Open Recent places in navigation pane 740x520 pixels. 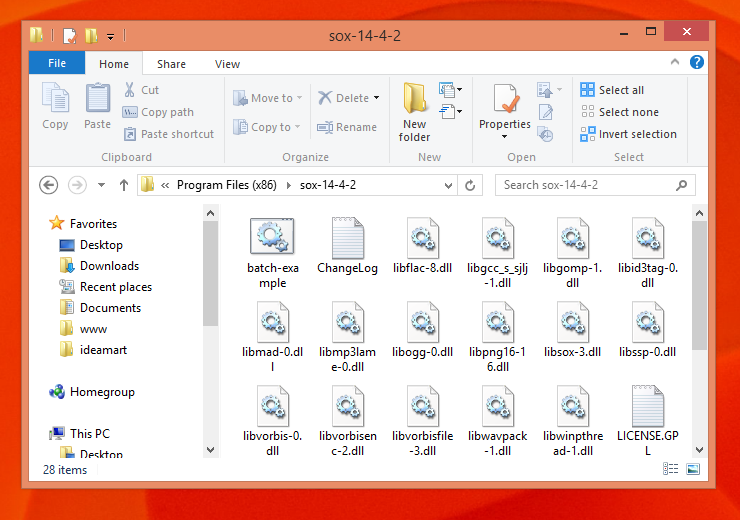(x=106, y=287)
